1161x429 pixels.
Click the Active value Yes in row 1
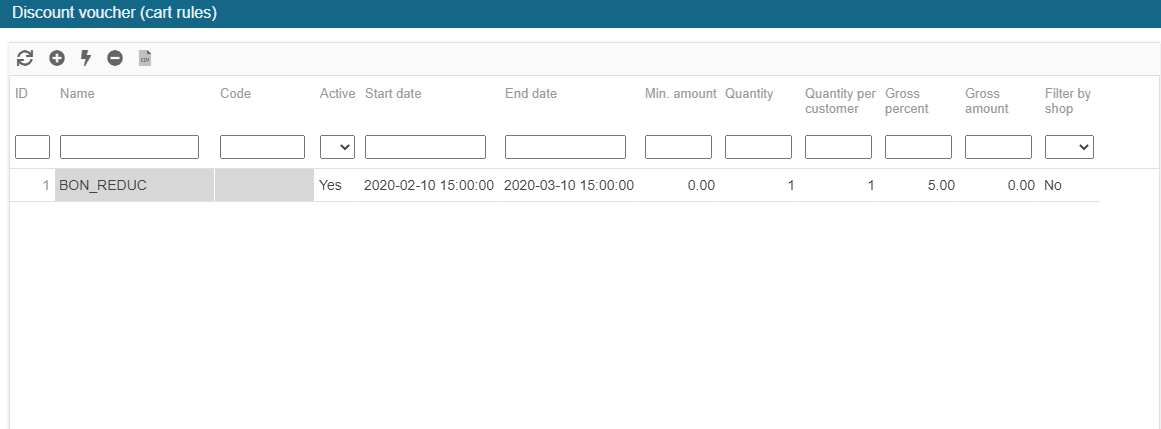(x=330, y=185)
